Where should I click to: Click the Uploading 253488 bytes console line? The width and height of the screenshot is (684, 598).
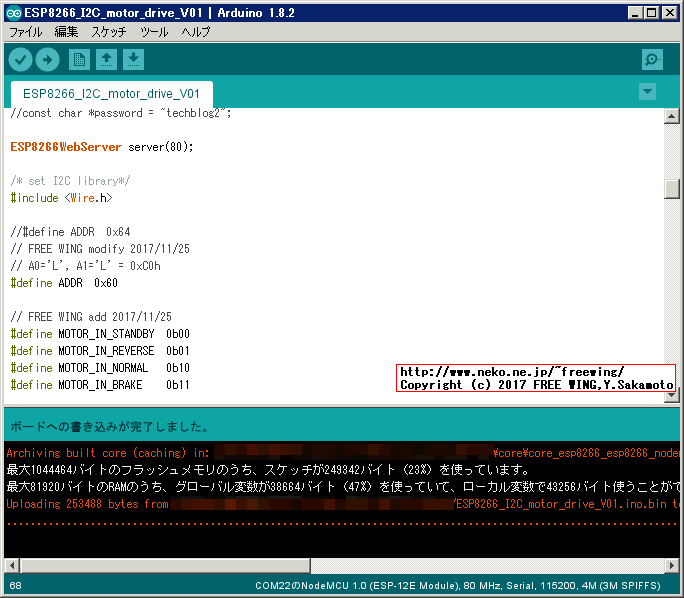[342, 504]
